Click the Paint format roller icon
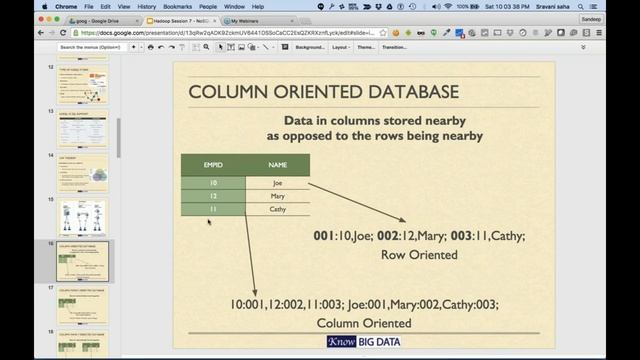Screen dimensions: 640x360 [182, 47]
